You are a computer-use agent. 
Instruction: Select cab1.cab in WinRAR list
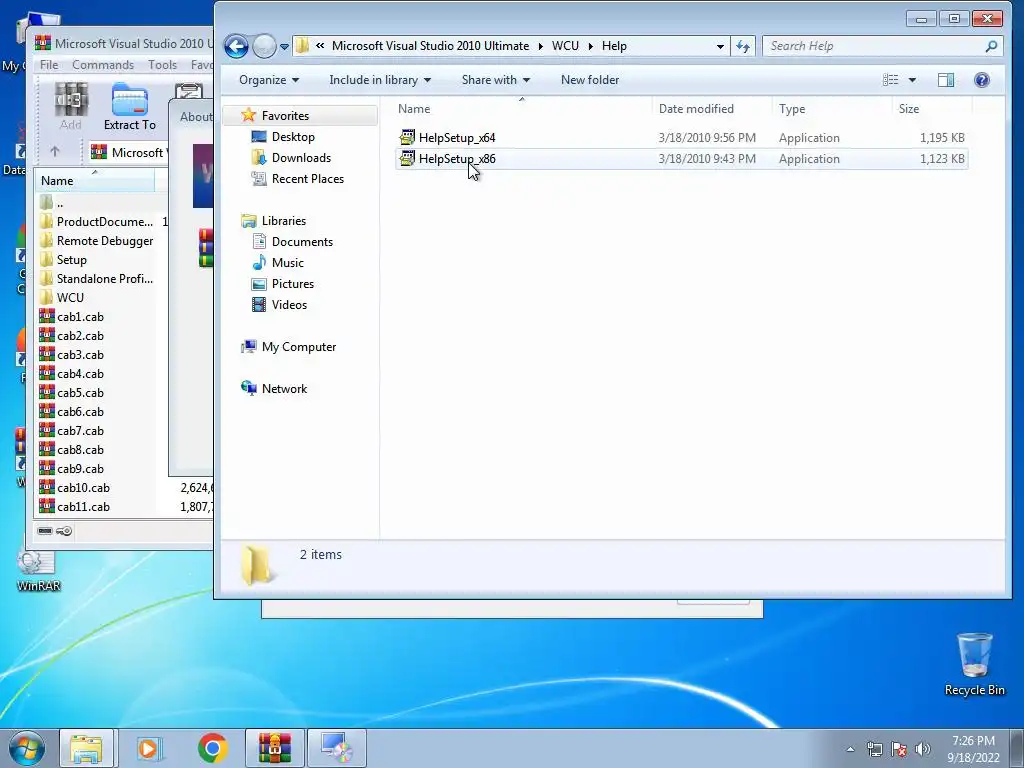[x=72, y=317]
